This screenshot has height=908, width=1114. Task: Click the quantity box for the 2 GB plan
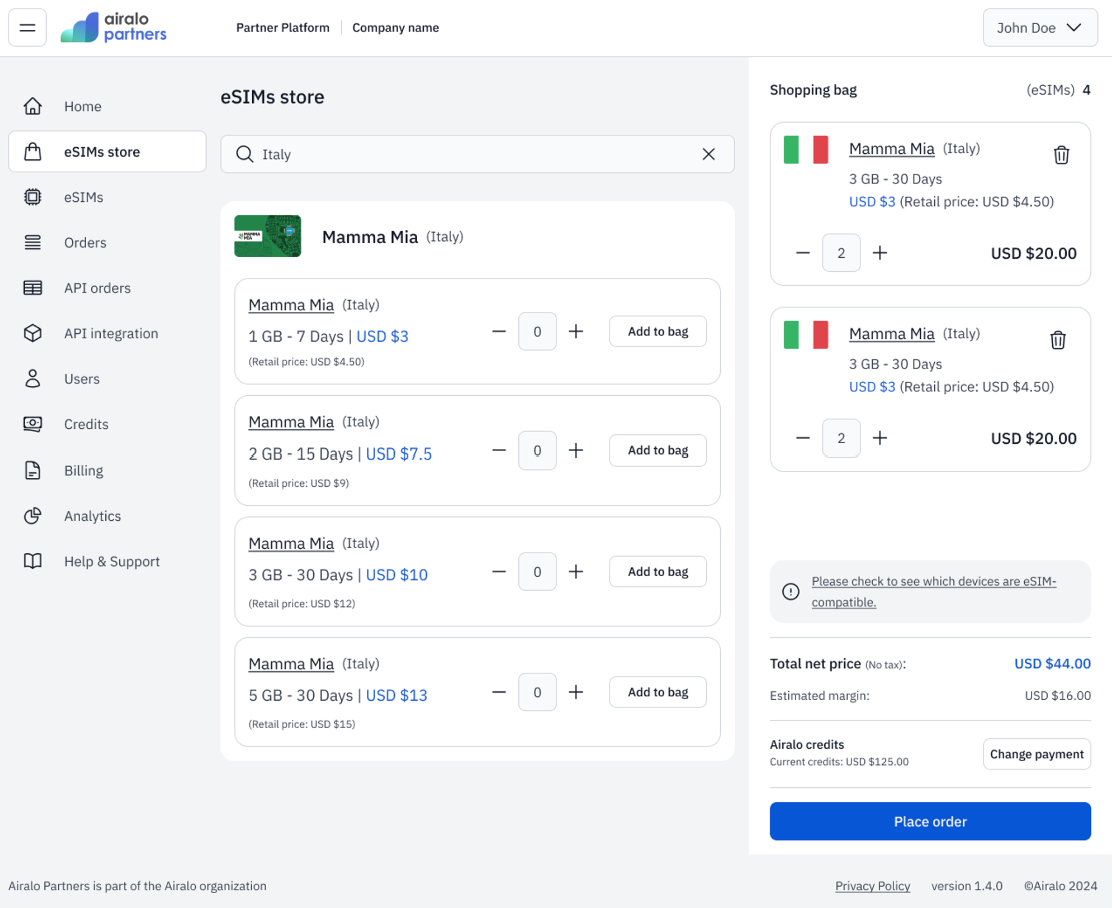[x=537, y=450]
